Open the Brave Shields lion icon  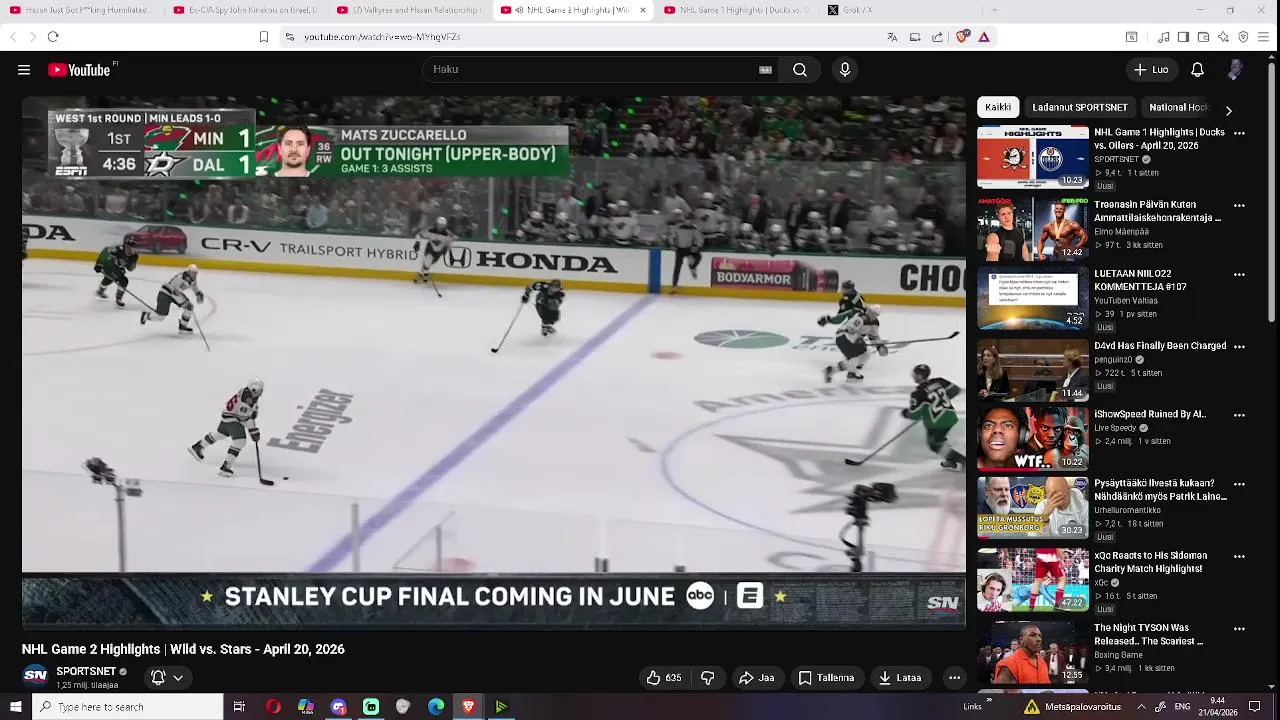962,37
